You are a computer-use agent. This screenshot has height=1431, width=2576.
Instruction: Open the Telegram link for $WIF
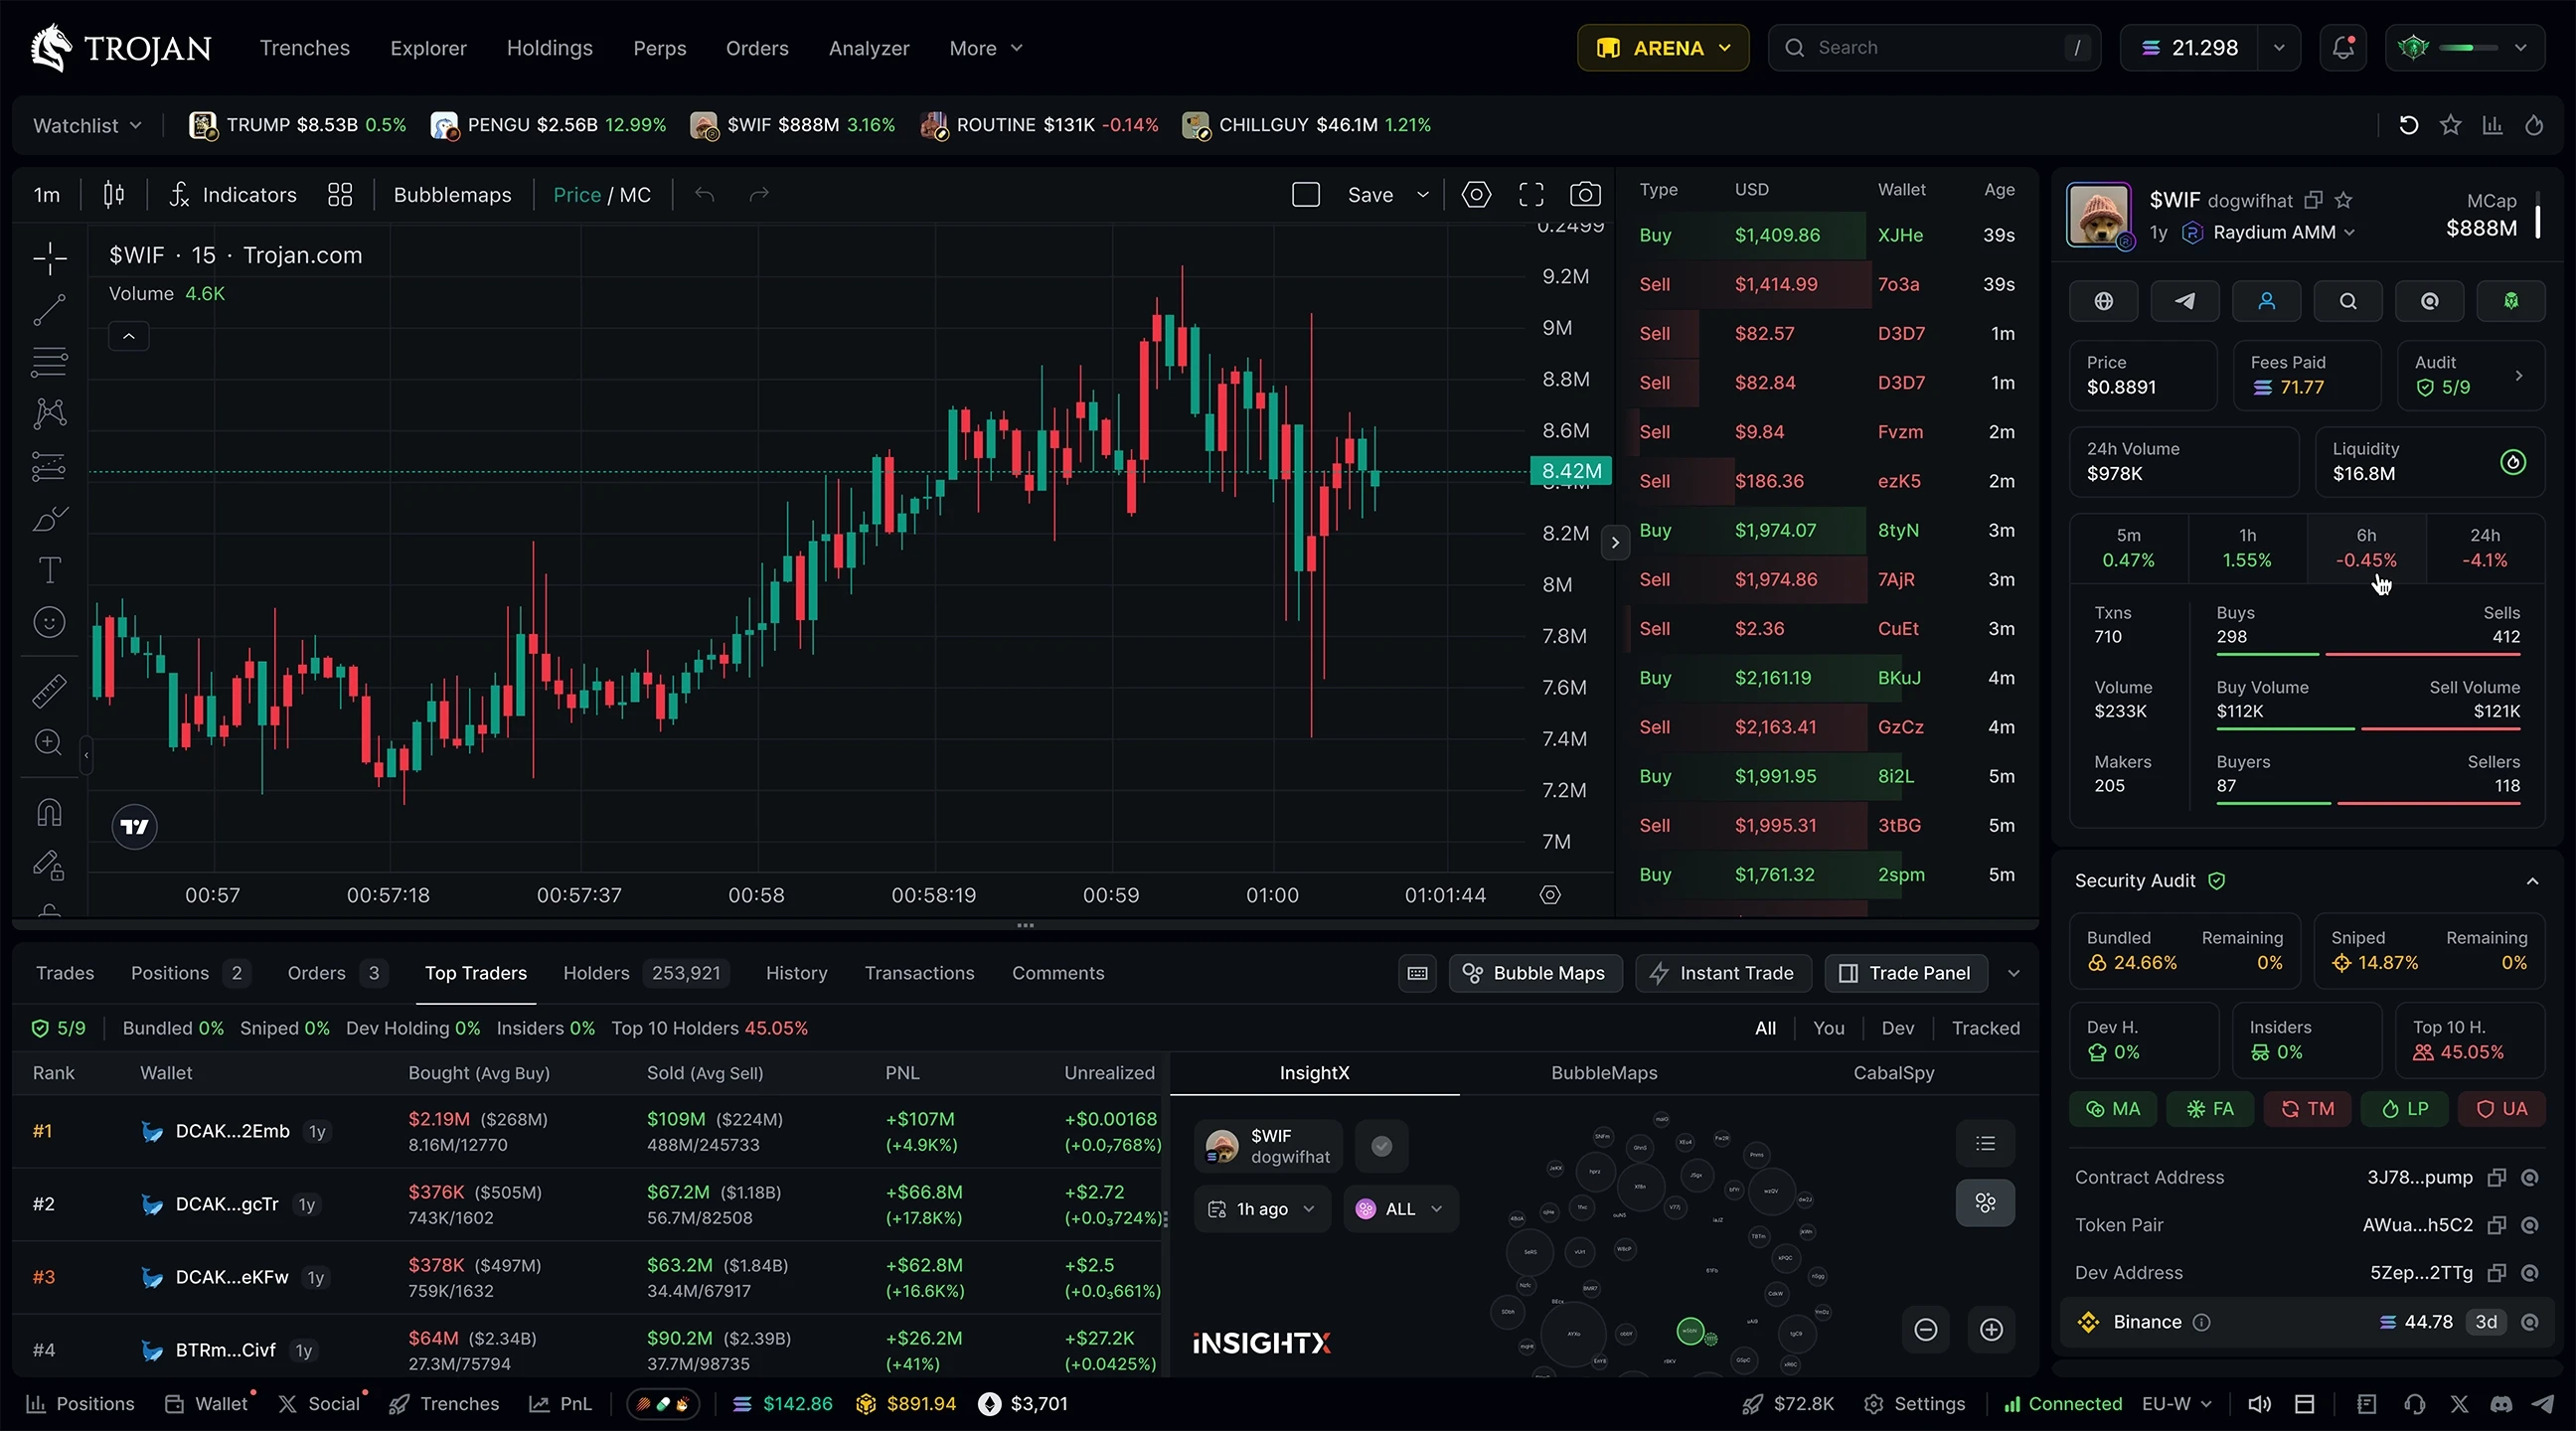pyautogui.click(x=2186, y=301)
